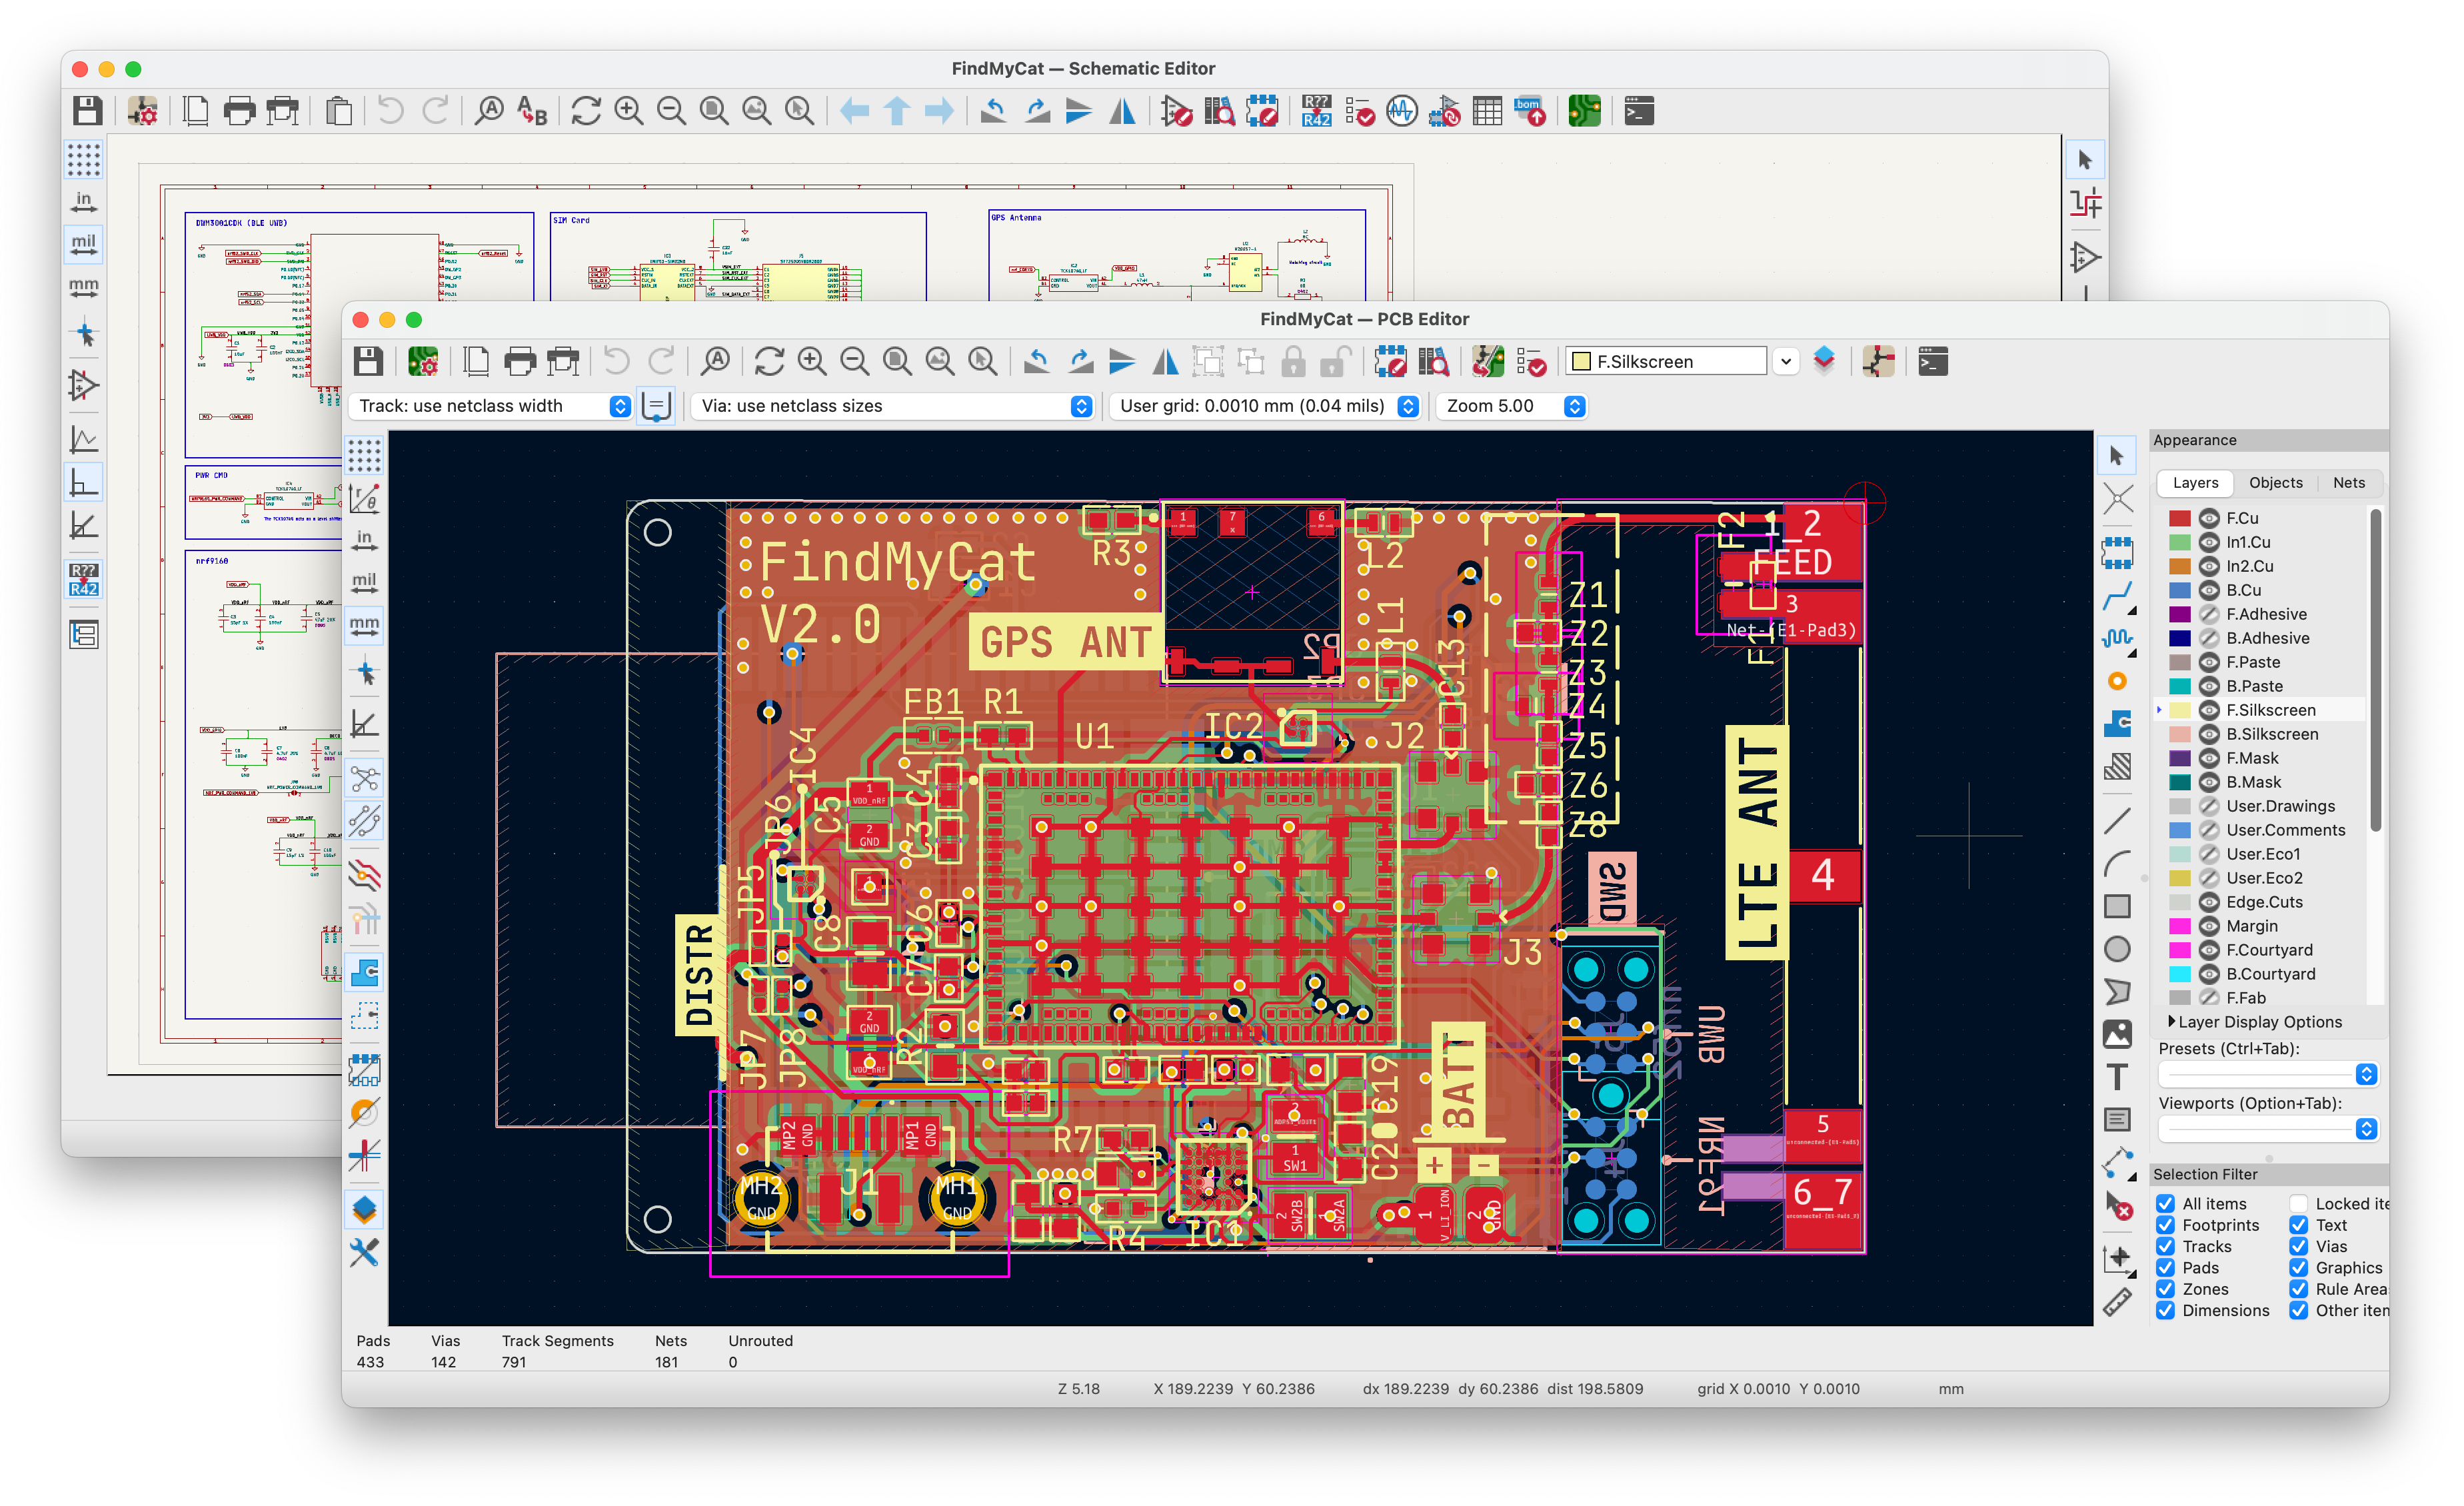The height and width of the screenshot is (1506, 2464).
Task: Select the B.Silkscreen layer row
Action: (2271, 734)
